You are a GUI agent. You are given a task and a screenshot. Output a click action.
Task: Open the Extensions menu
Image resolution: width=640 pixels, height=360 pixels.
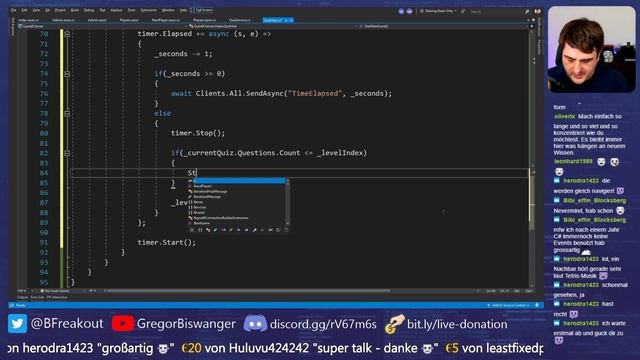pos(149,10)
